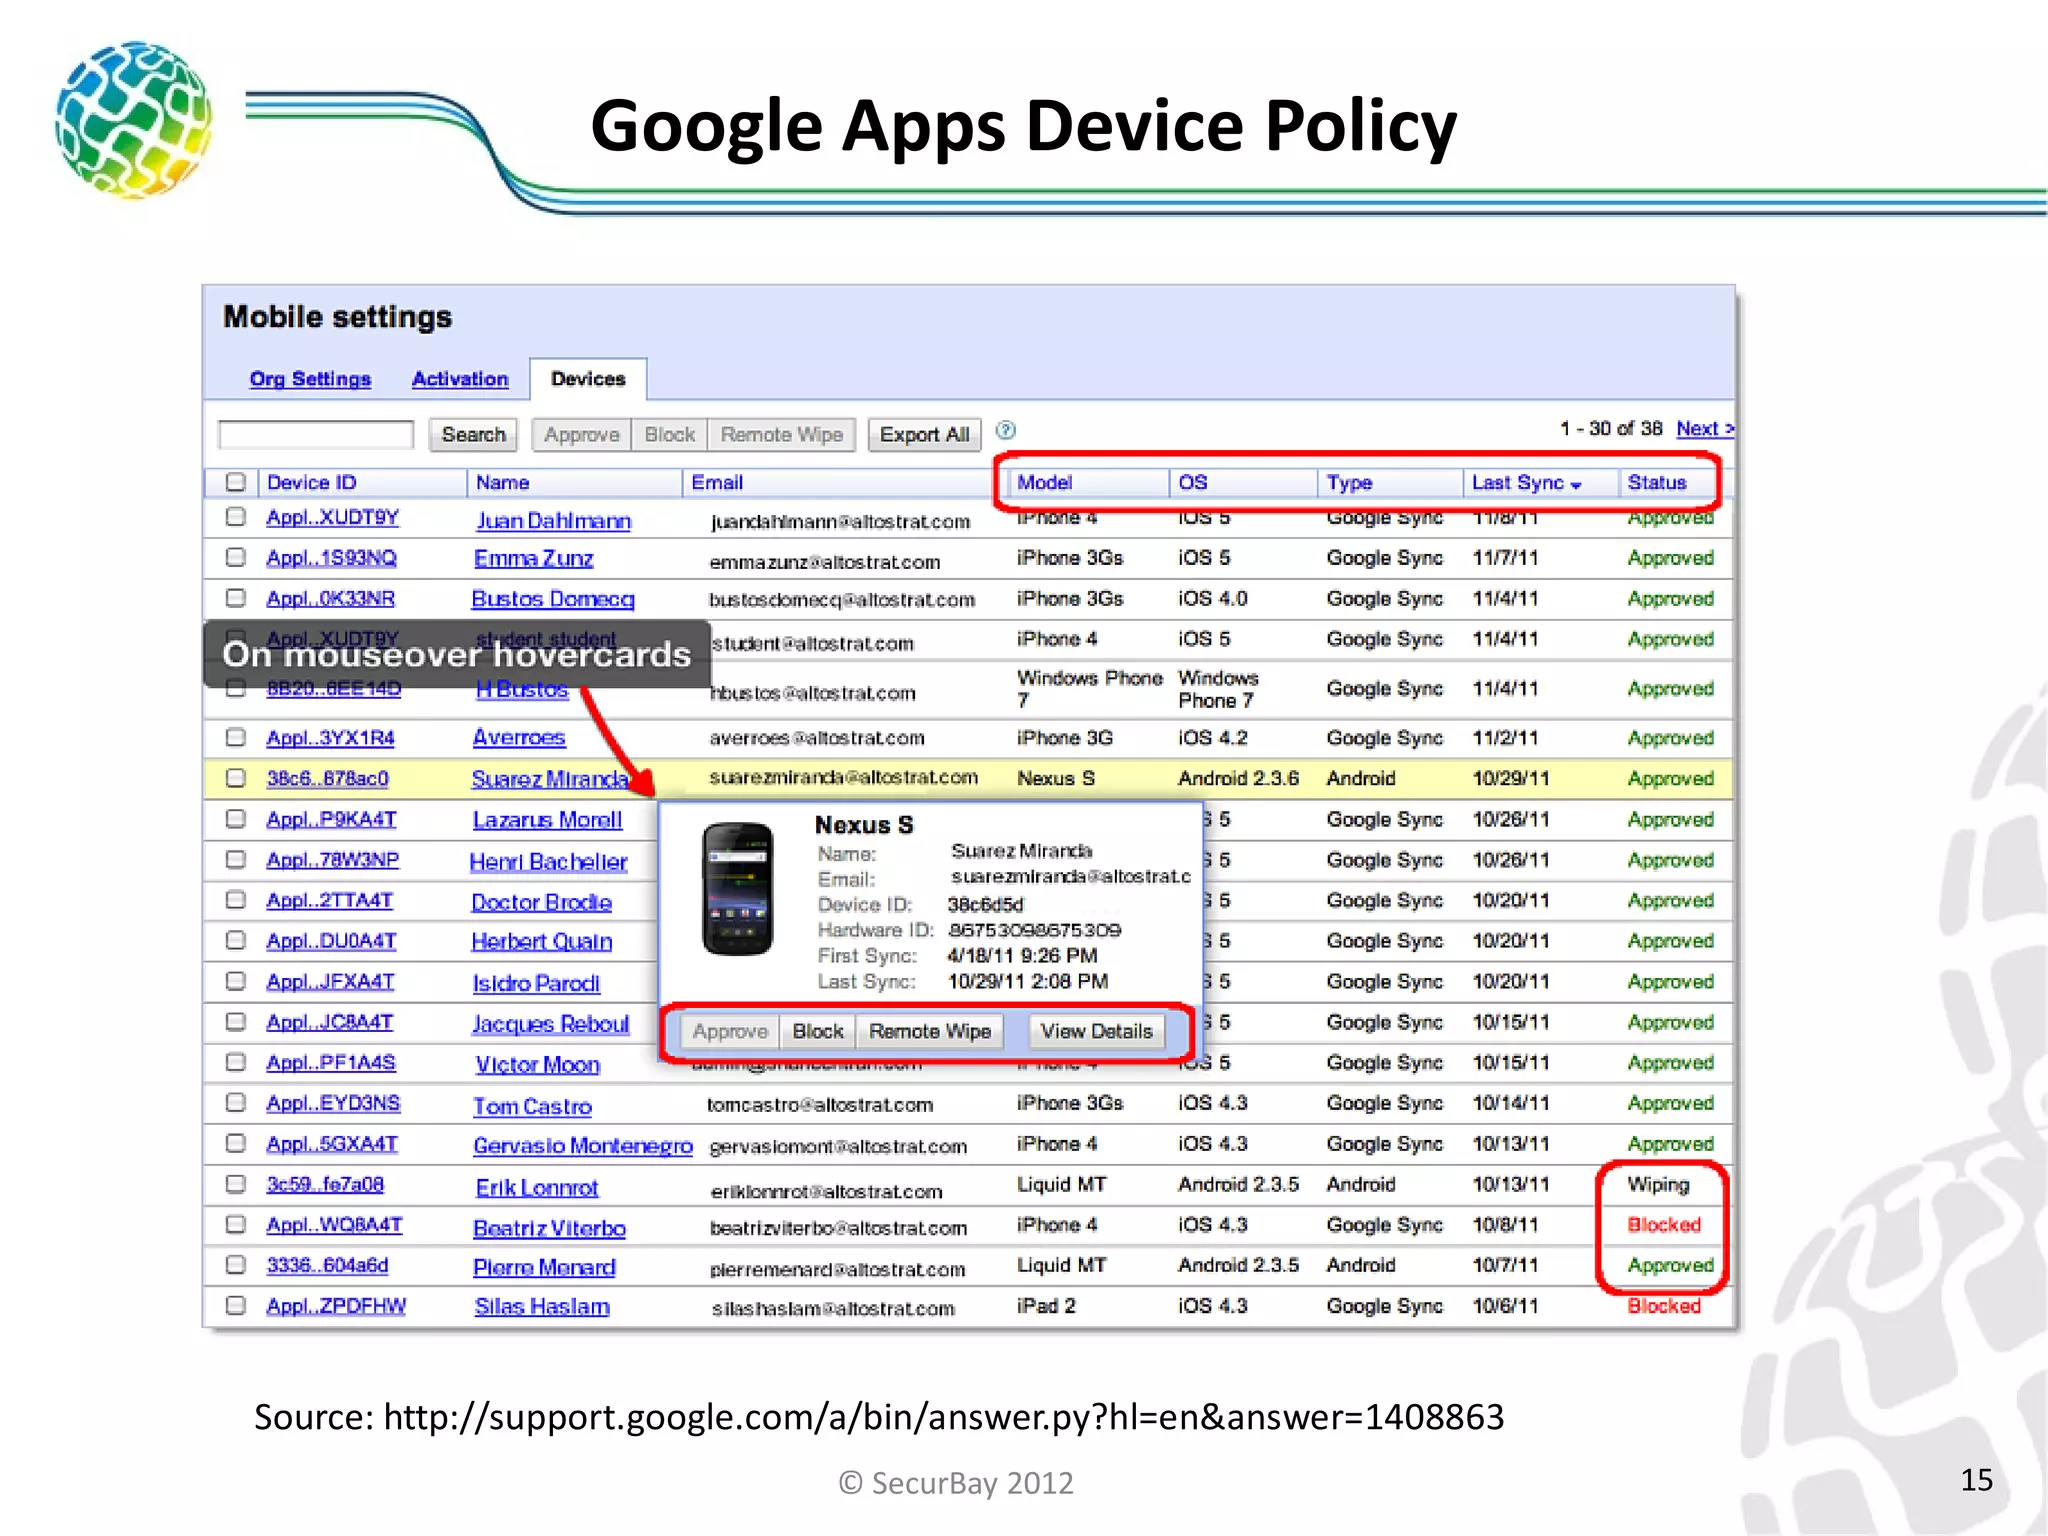Open the Averroes name link
2048x1536 pixels.
click(519, 738)
